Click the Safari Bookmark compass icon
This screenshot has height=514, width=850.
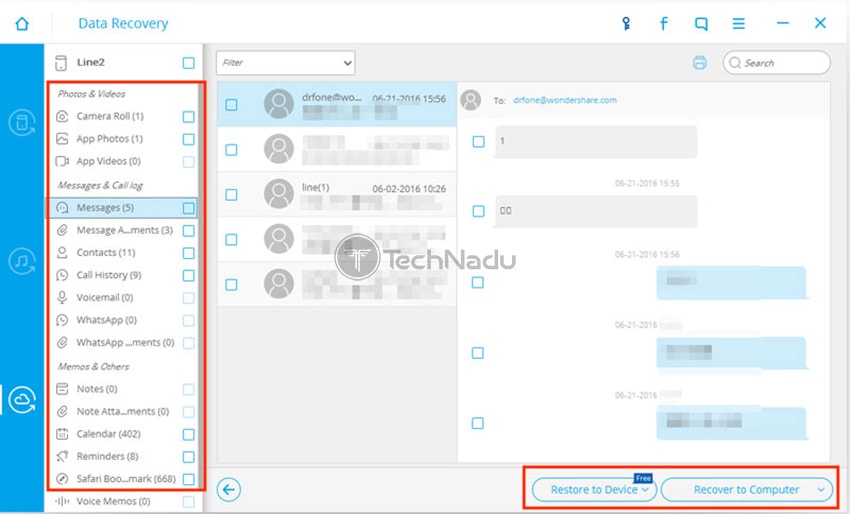(62, 479)
